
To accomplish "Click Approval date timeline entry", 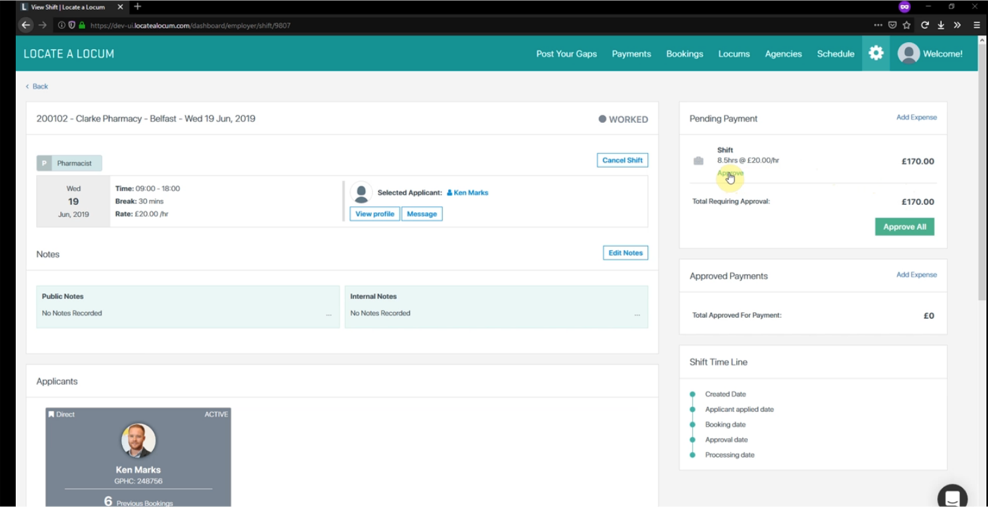I will click(x=727, y=440).
